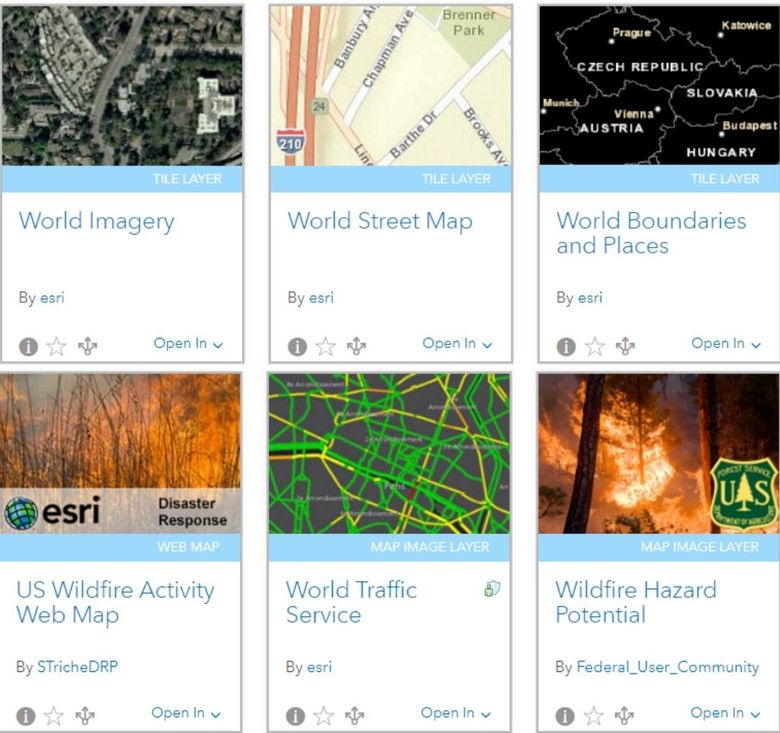
Task: Click subscriber content badge on World Traffic Service
Action: (x=492, y=589)
